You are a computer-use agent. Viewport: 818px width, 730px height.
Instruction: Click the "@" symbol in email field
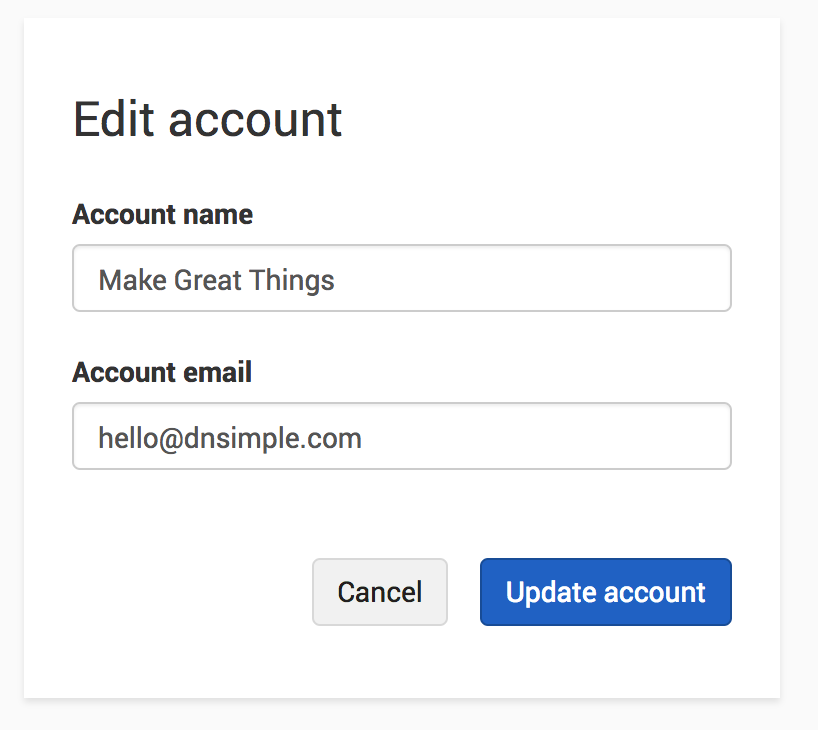[168, 437]
